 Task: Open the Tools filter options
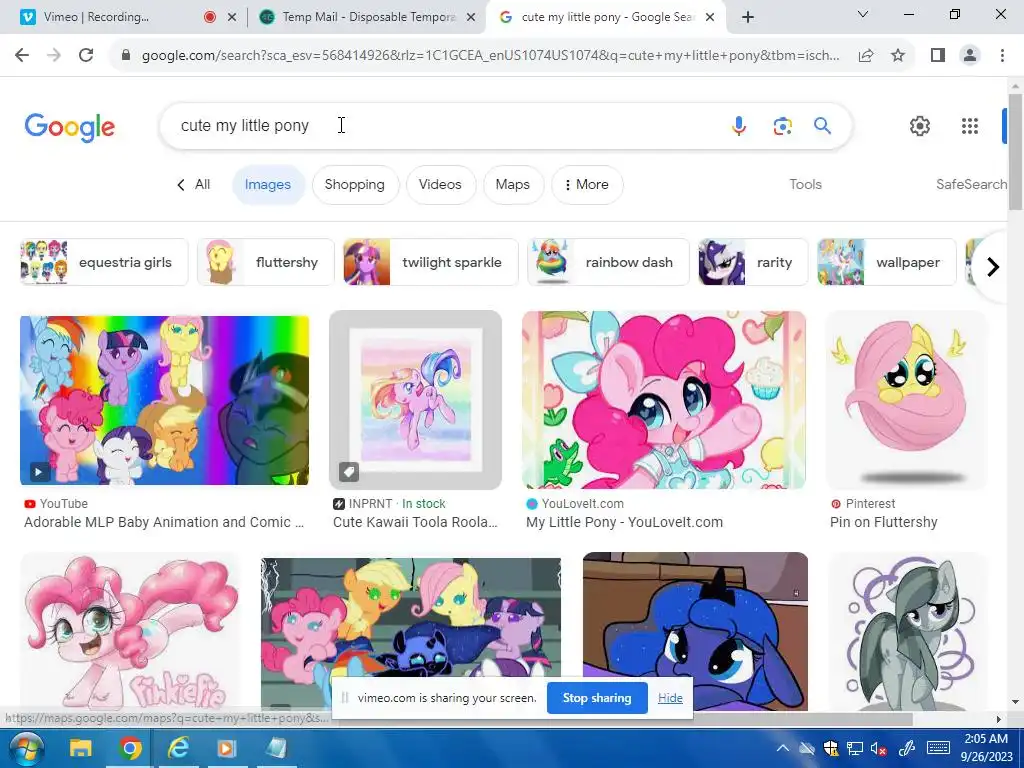pyautogui.click(x=805, y=185)
